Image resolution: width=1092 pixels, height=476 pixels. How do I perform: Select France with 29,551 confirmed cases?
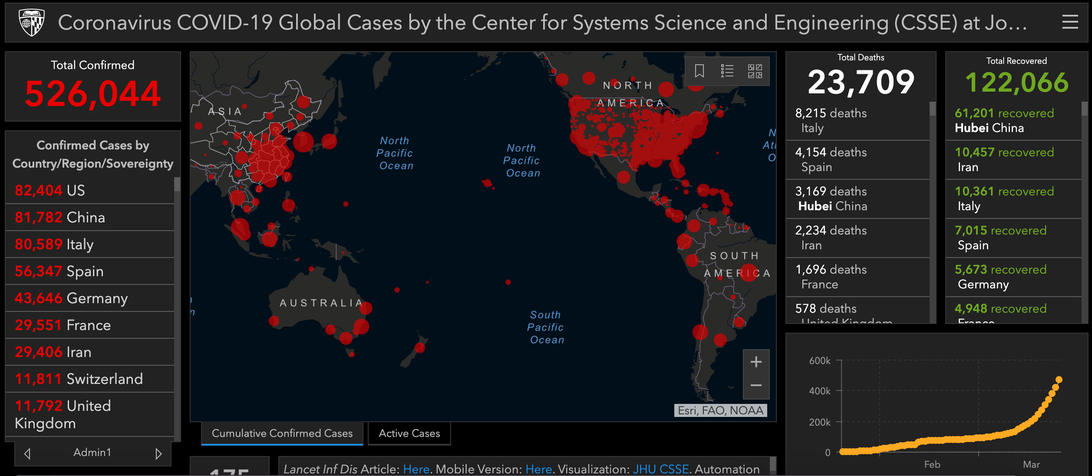point(90,325)
